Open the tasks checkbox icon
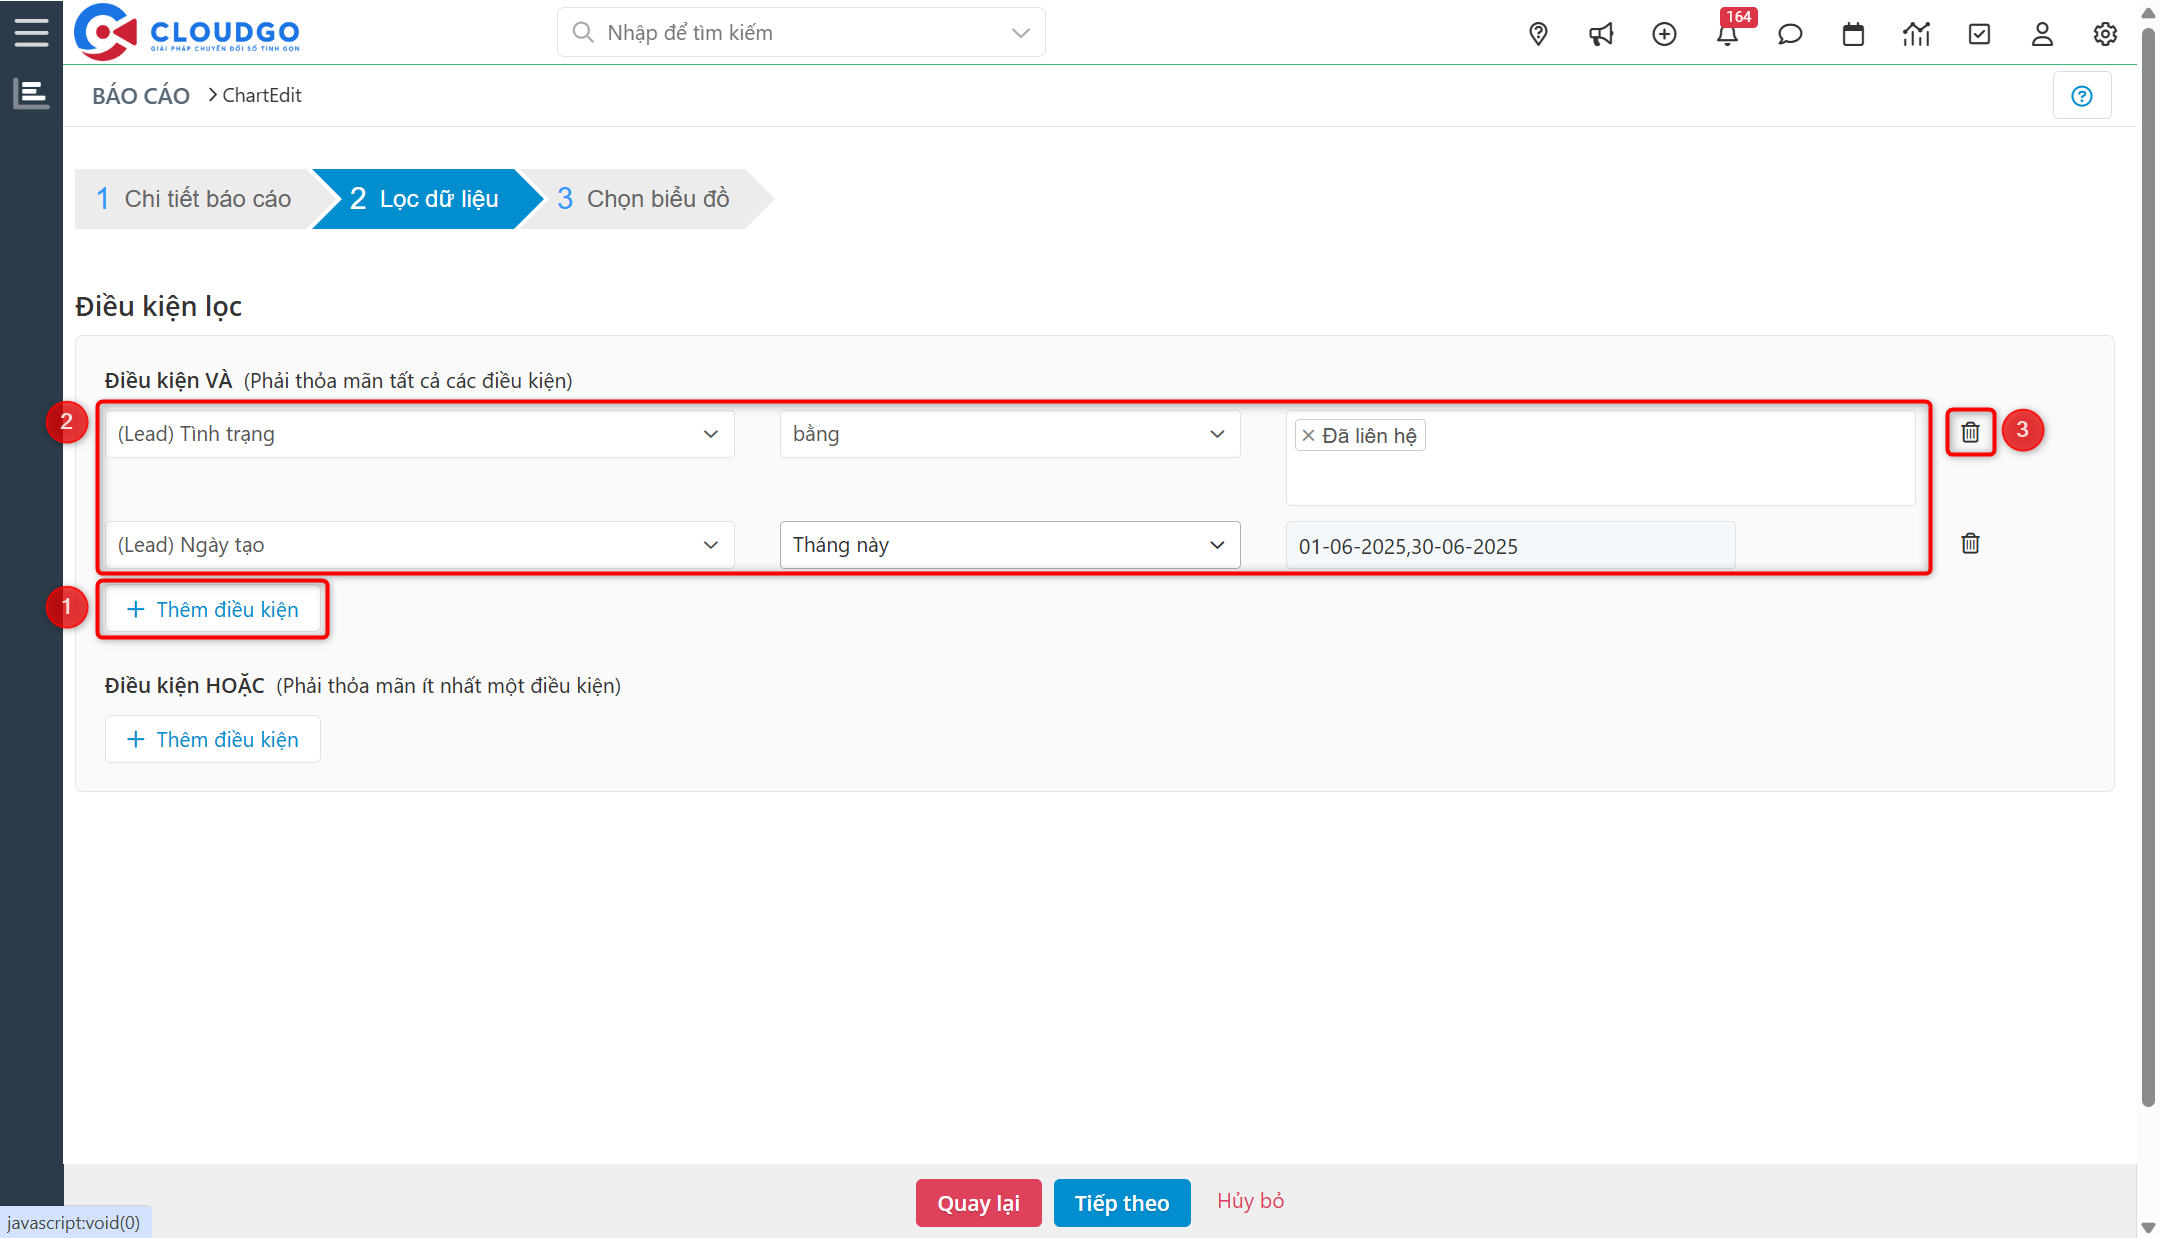This screenshot has width=2160, height=1238. [1979, 33]
